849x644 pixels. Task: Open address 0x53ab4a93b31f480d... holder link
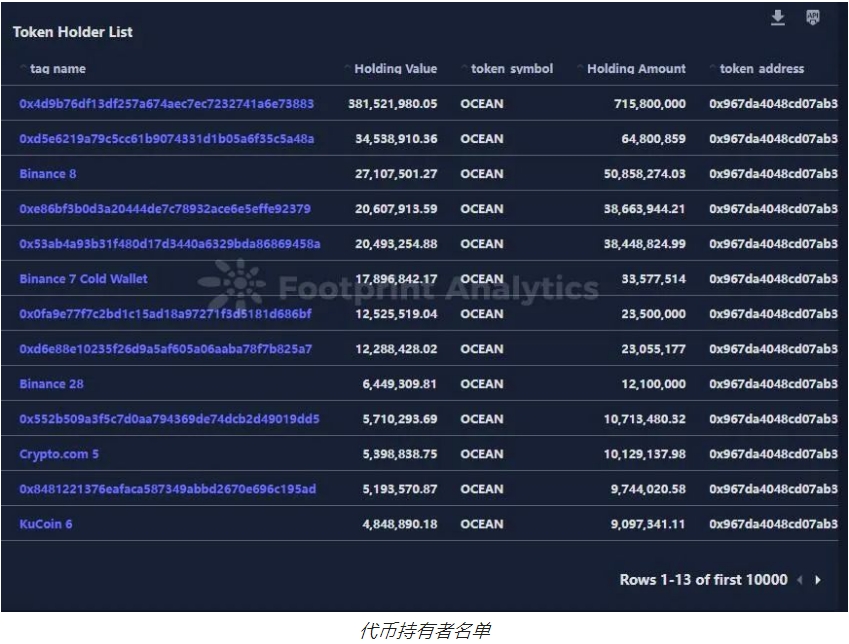click(169, 244)
